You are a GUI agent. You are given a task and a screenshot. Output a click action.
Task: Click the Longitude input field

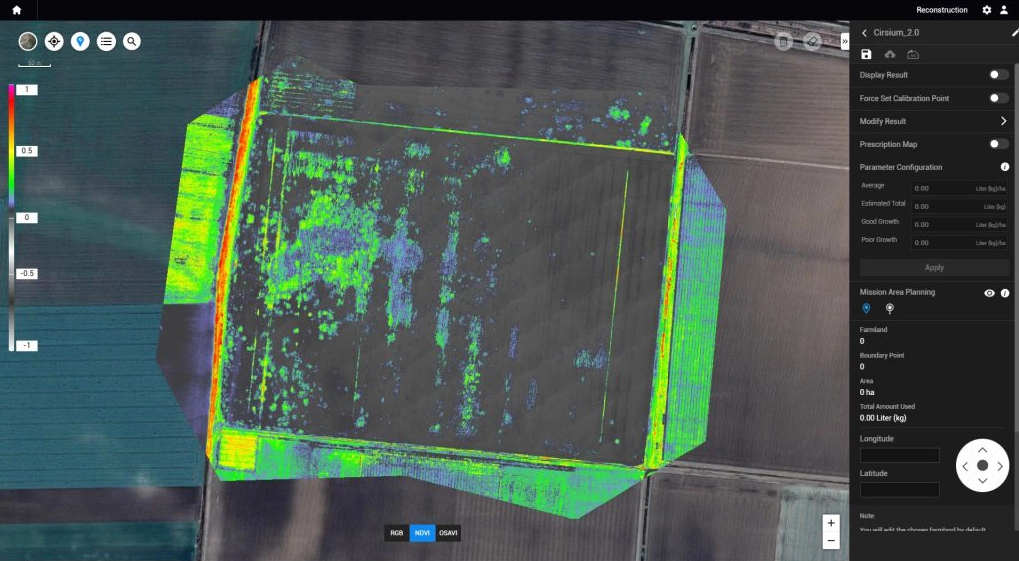coord(899,456)
